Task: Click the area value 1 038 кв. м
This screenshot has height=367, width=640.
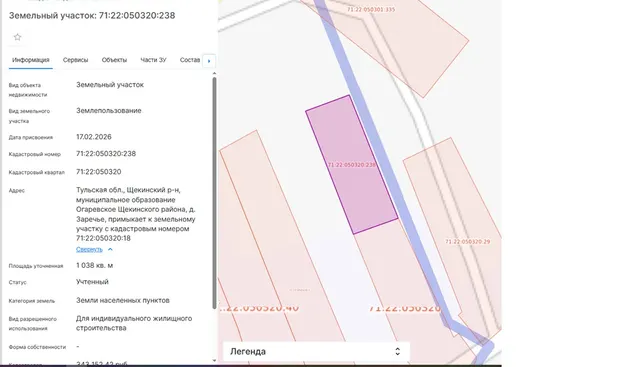Action: pos(94,265)
